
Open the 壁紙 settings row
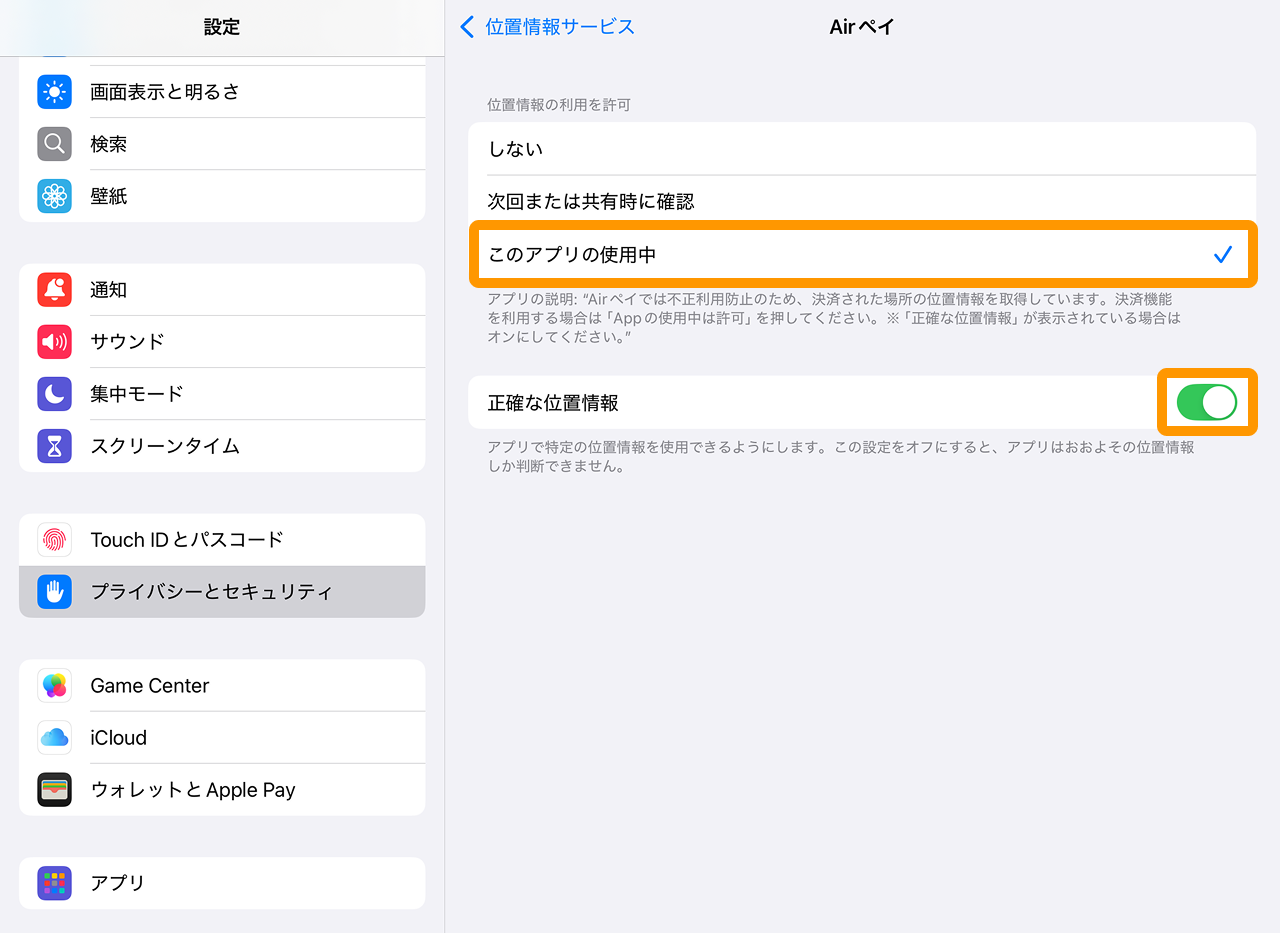coord(222,196)
